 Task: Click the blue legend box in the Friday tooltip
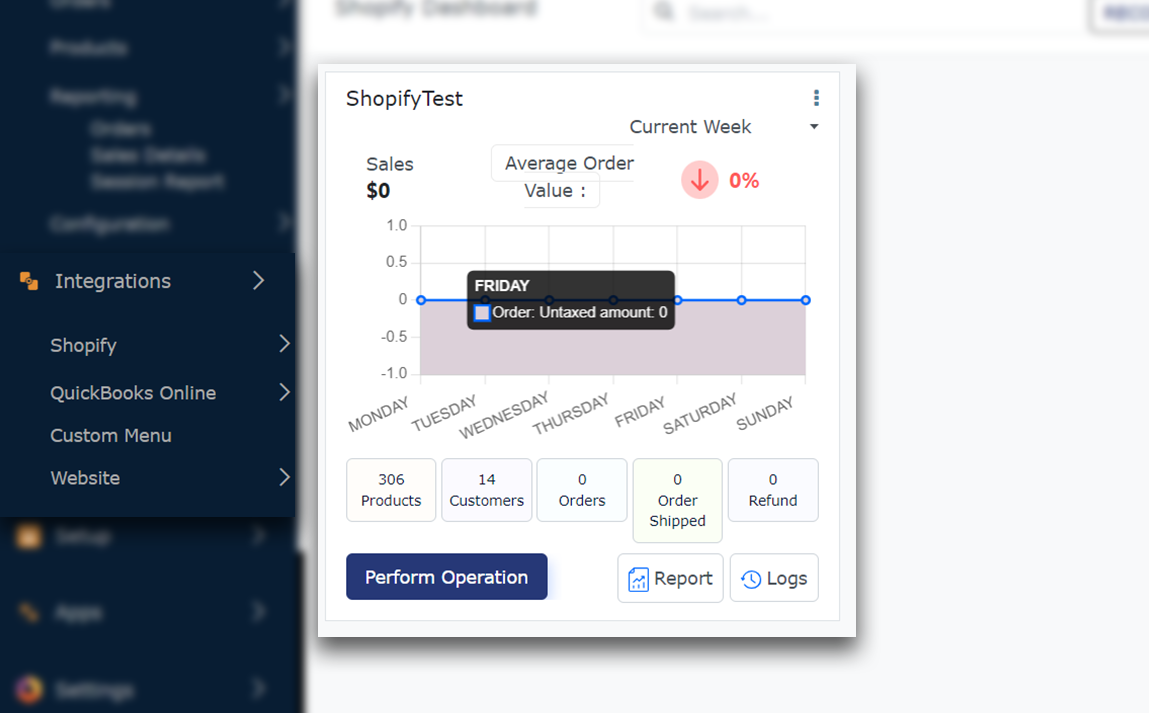point(482,313)
